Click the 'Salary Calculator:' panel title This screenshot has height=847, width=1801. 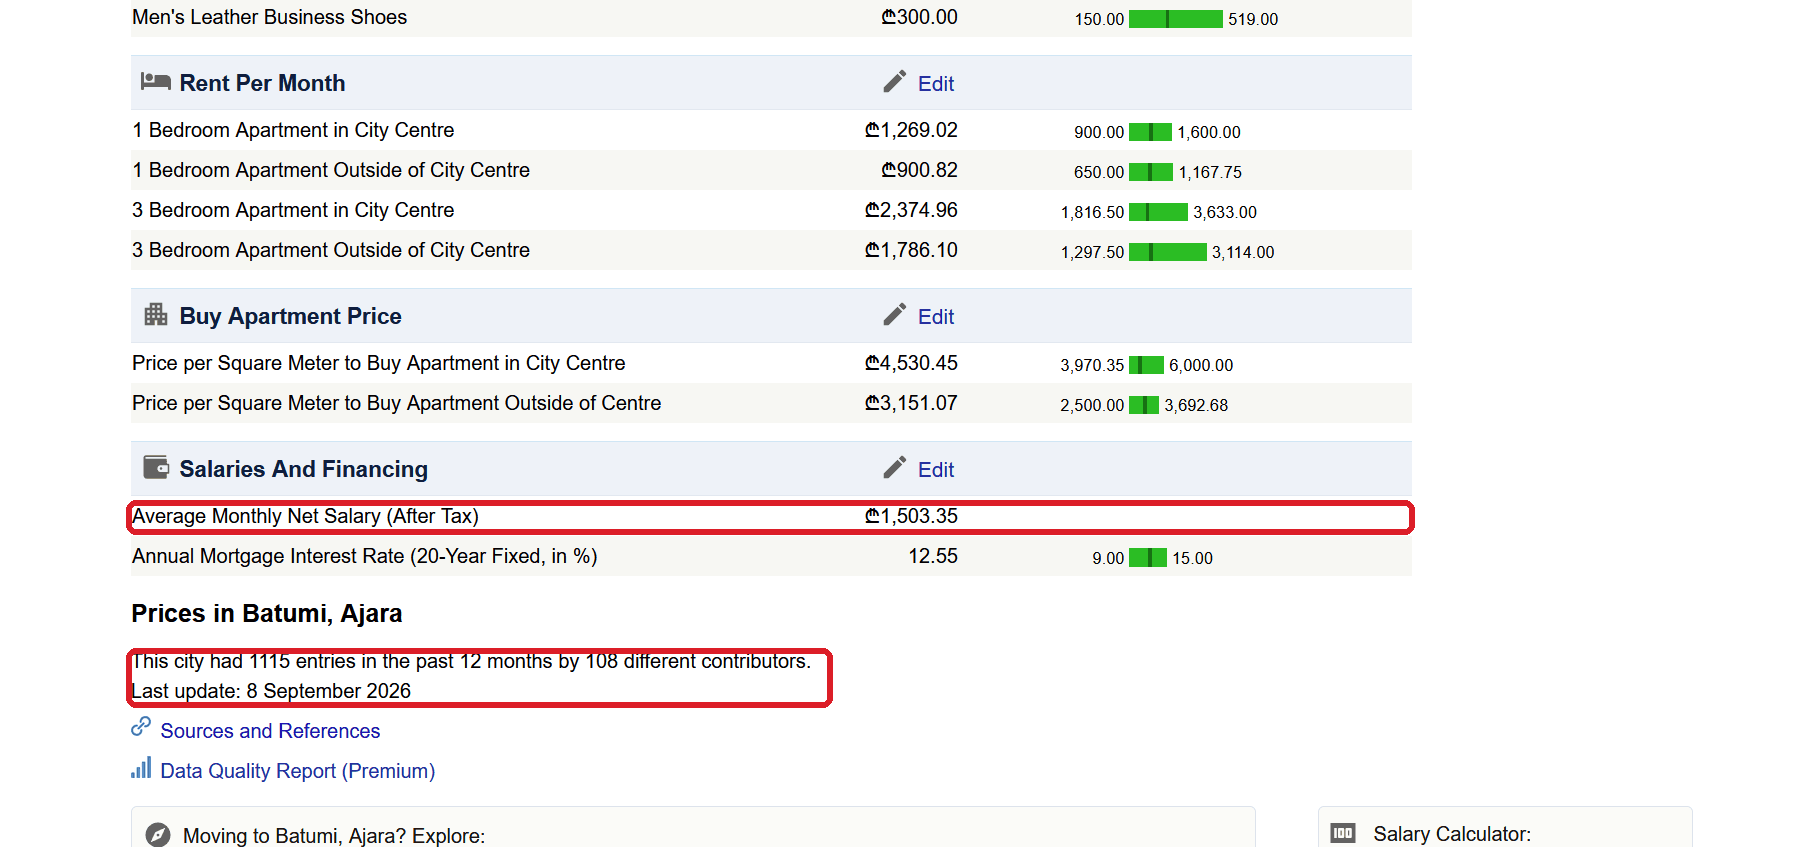pos(1452,834)
